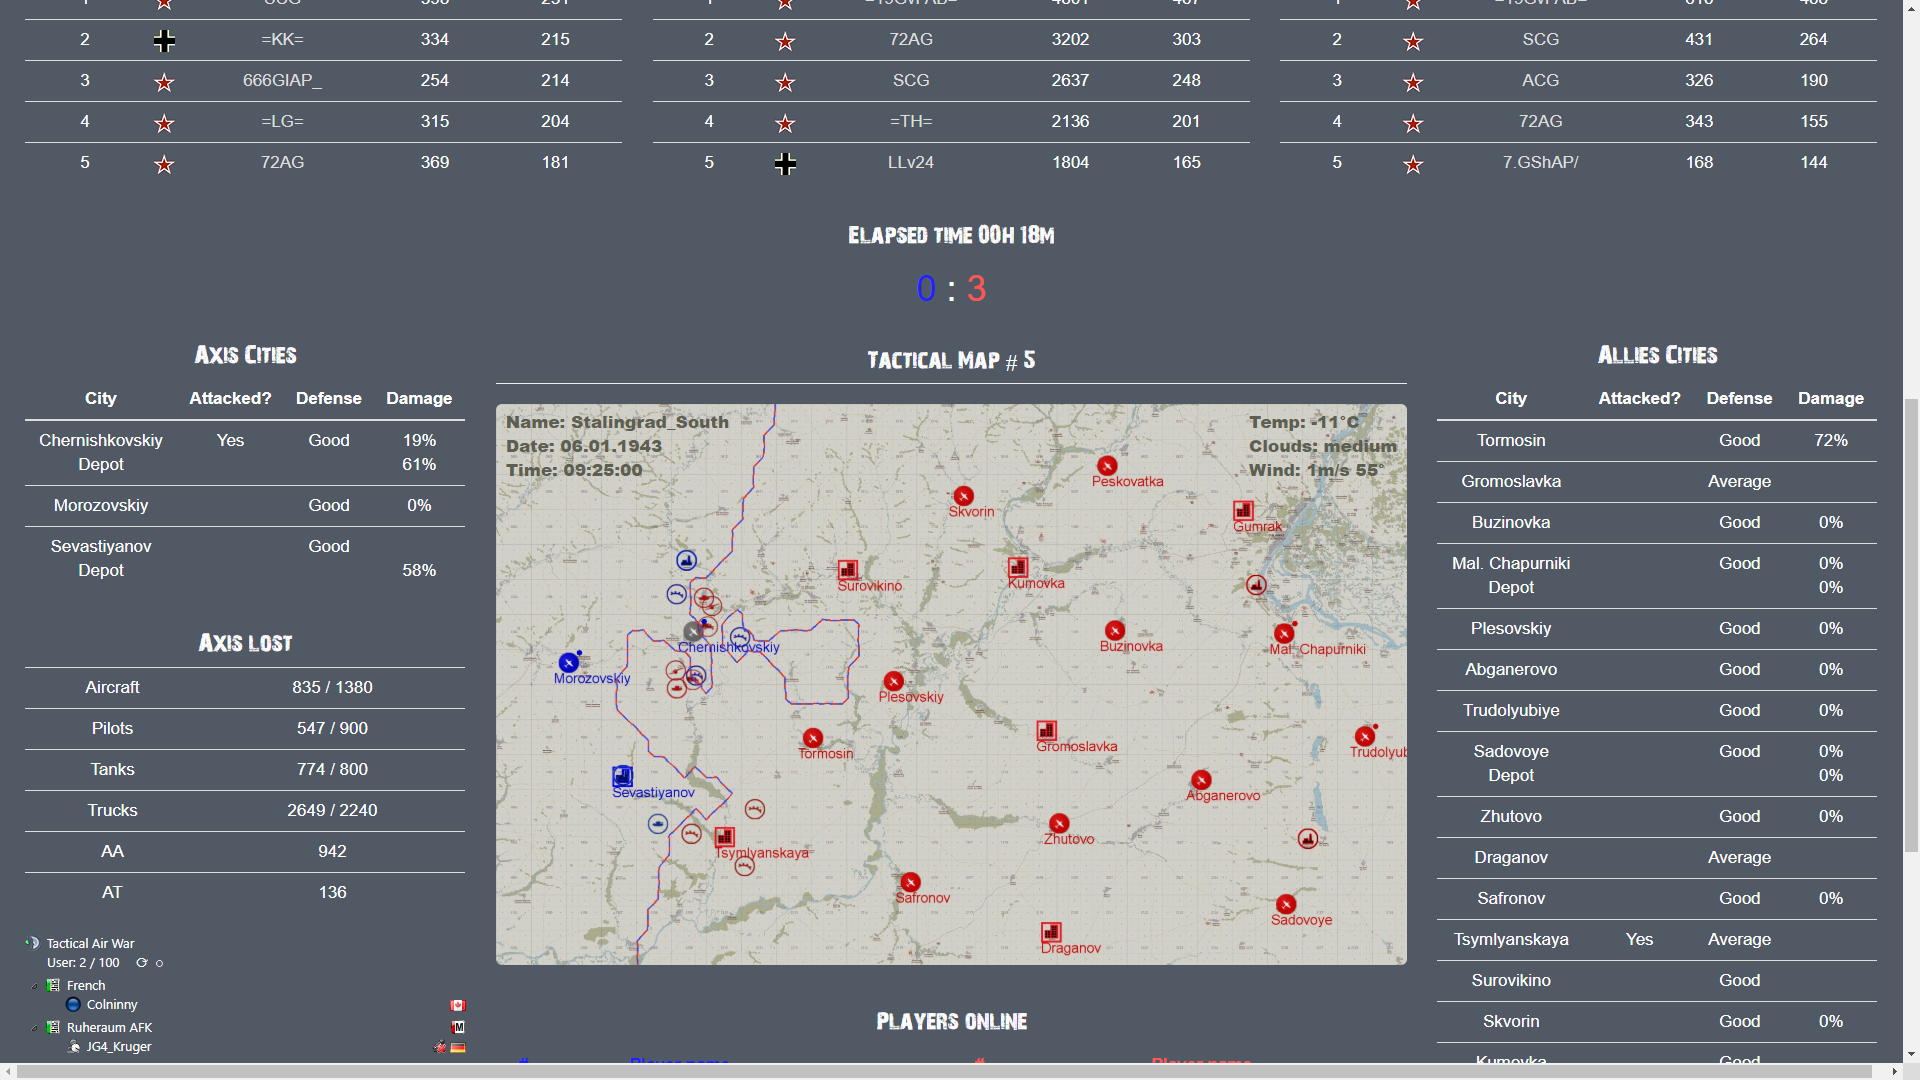Click squad name 72AG in the middle ranking
1920x1080 pixels.
point(911,39)
